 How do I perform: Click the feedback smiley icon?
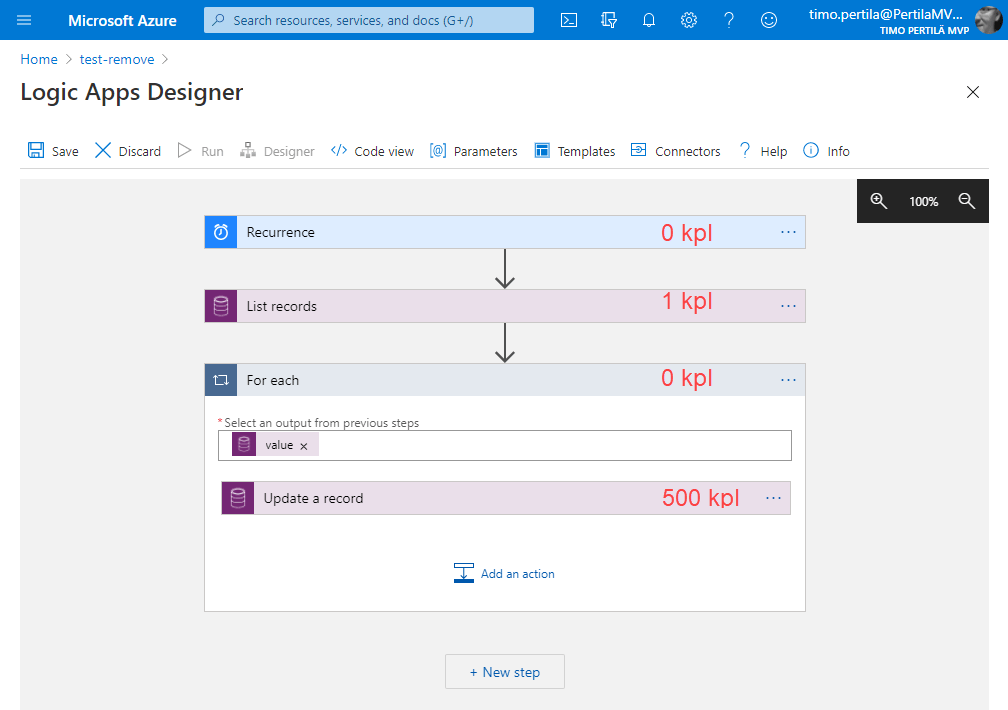pyautogui.click(x=769, y=20)
